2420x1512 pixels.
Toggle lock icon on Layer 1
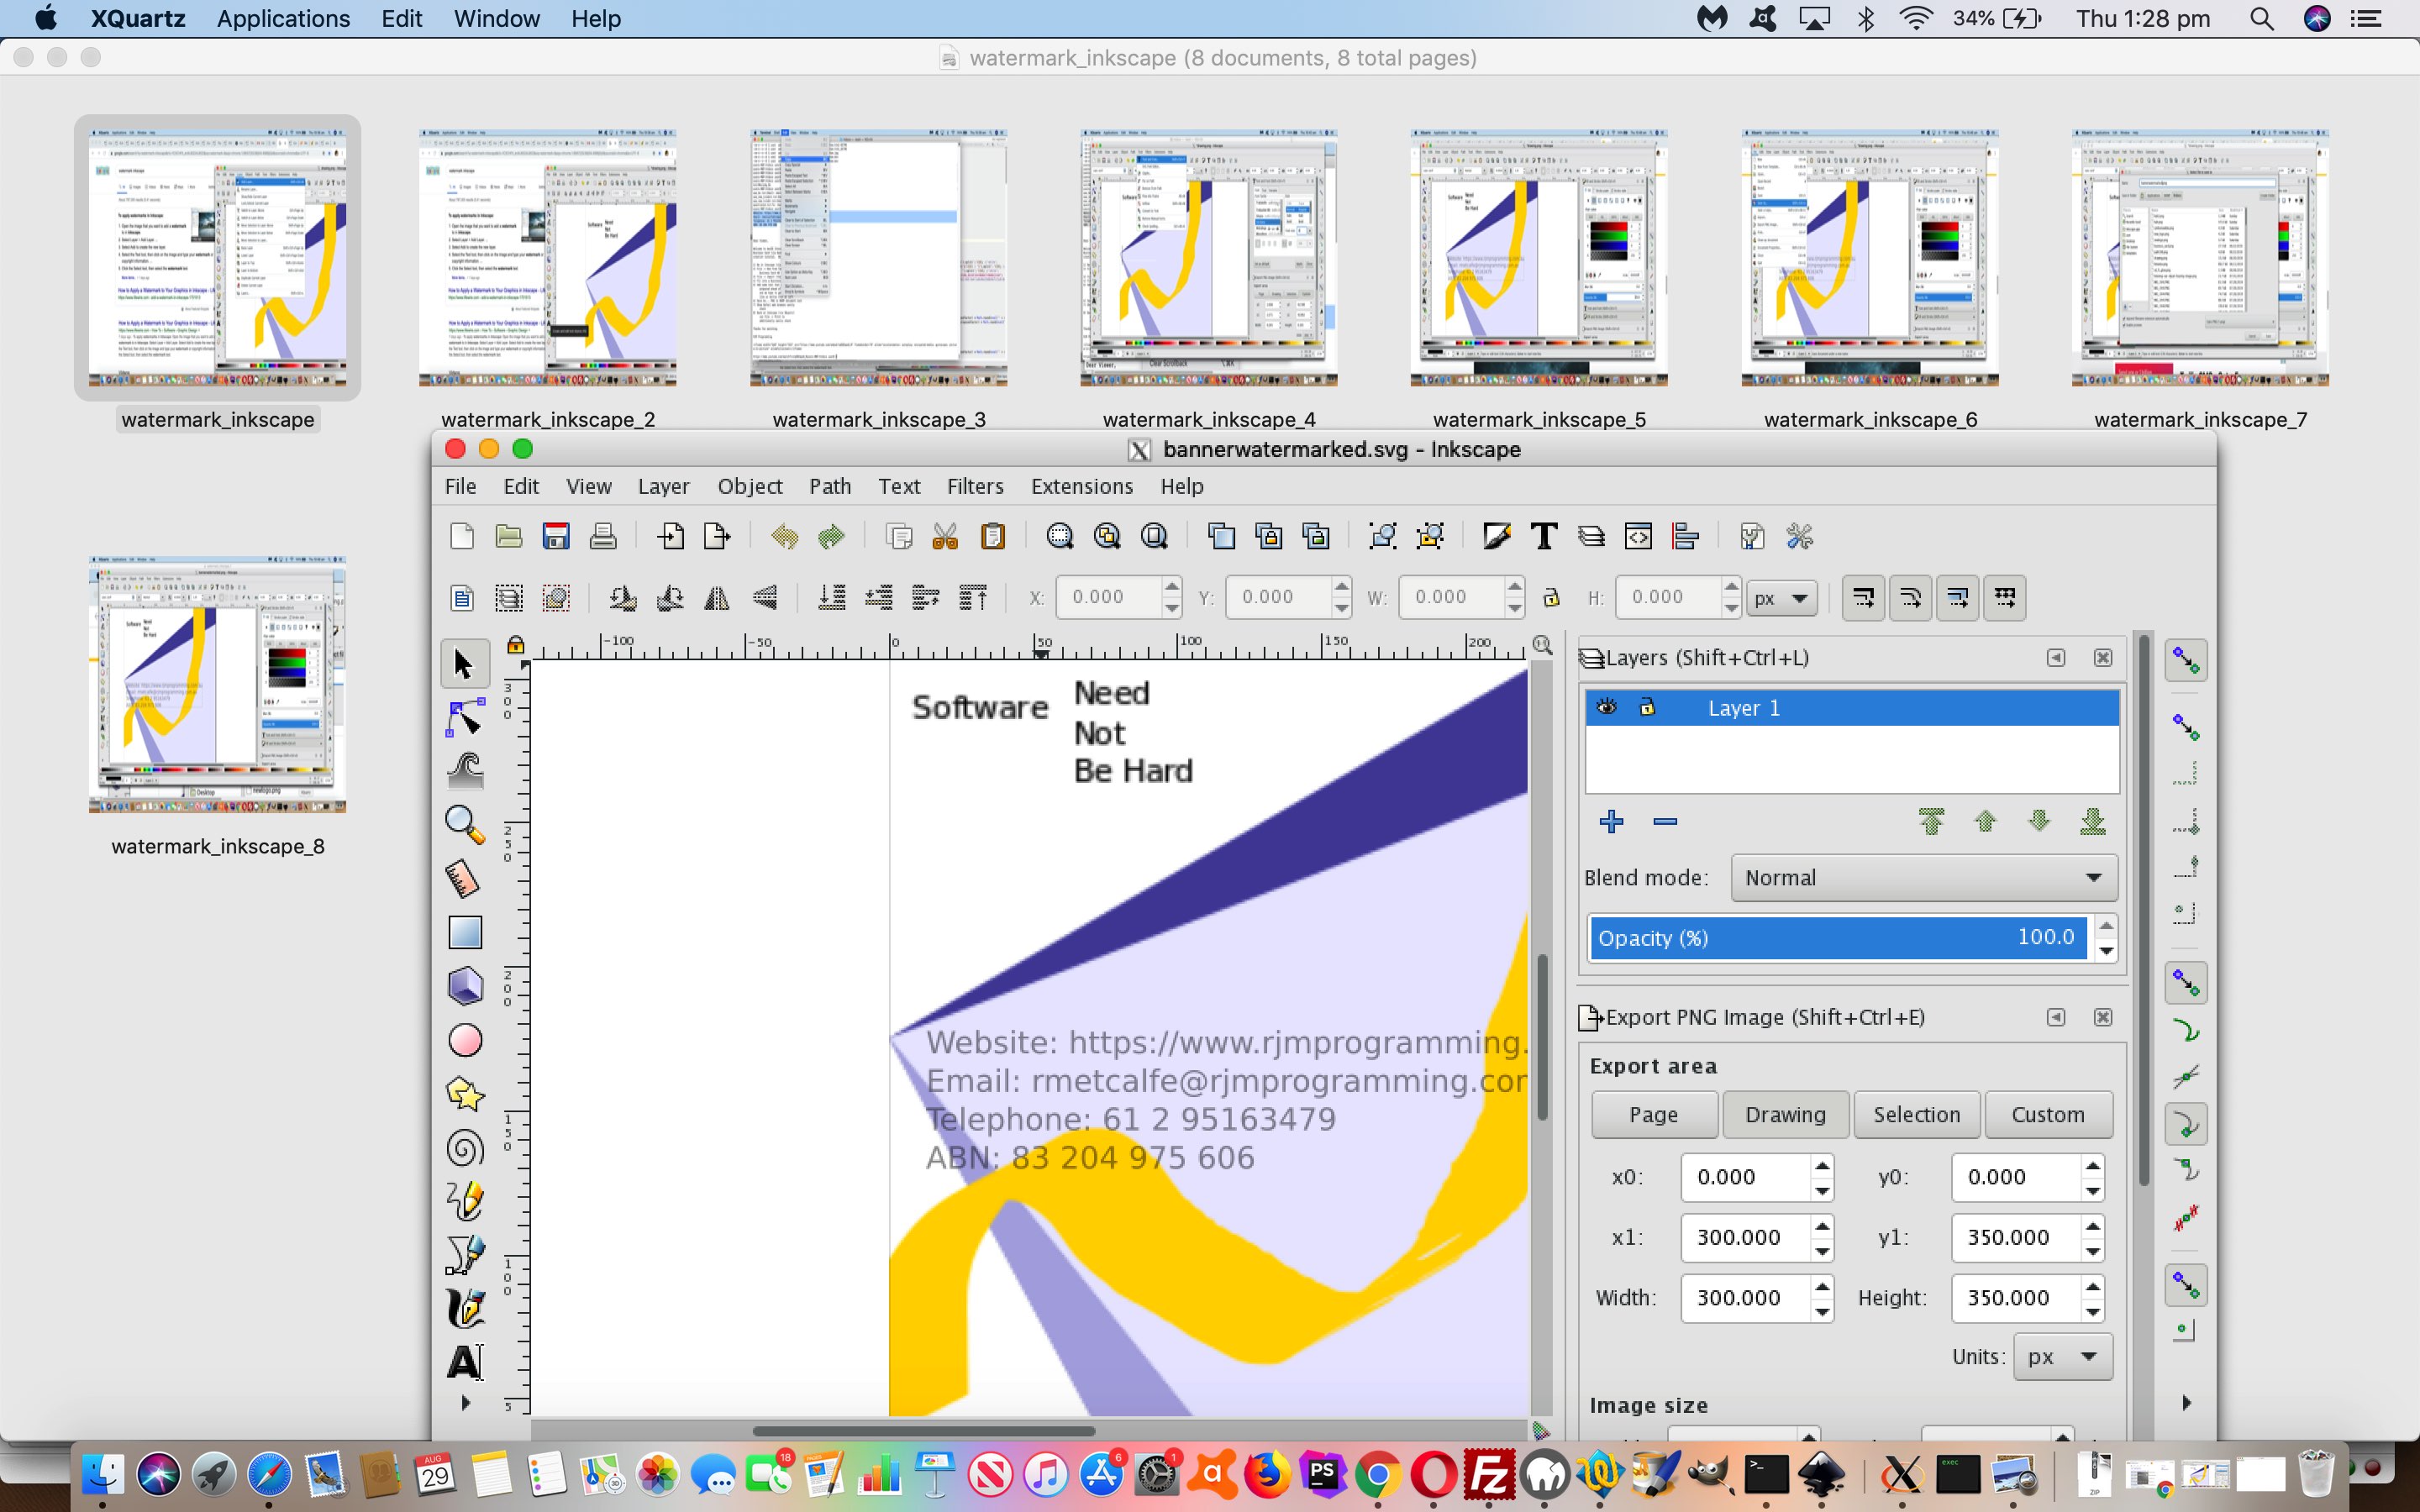coord(1643,707)
